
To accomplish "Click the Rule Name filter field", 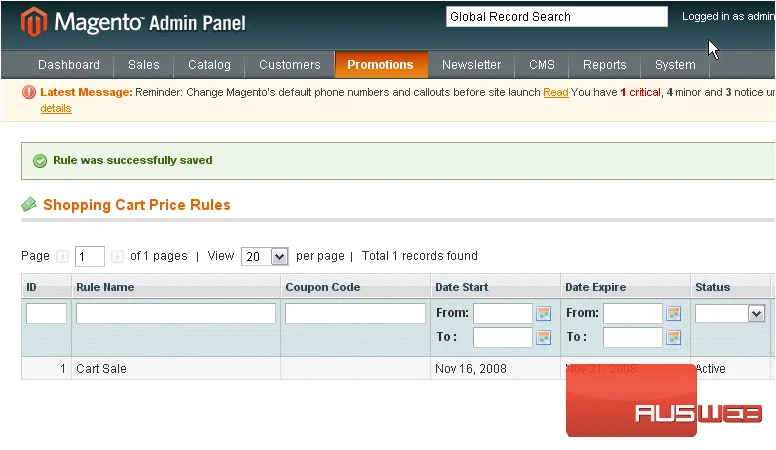I will click(176, 313).
